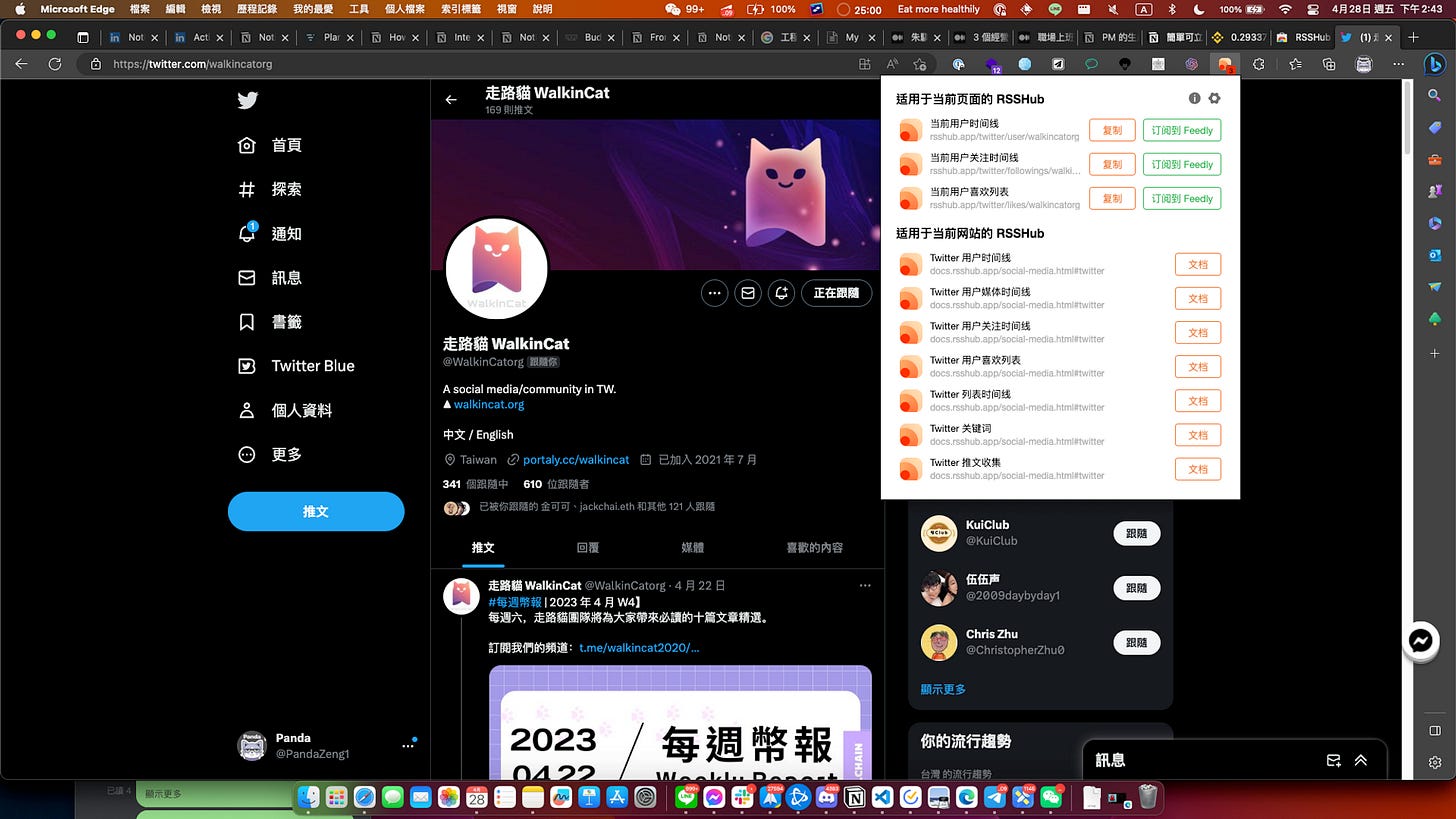
Task: Open 訊息 messages envelope icon
Action: click(x=247, y=277)
